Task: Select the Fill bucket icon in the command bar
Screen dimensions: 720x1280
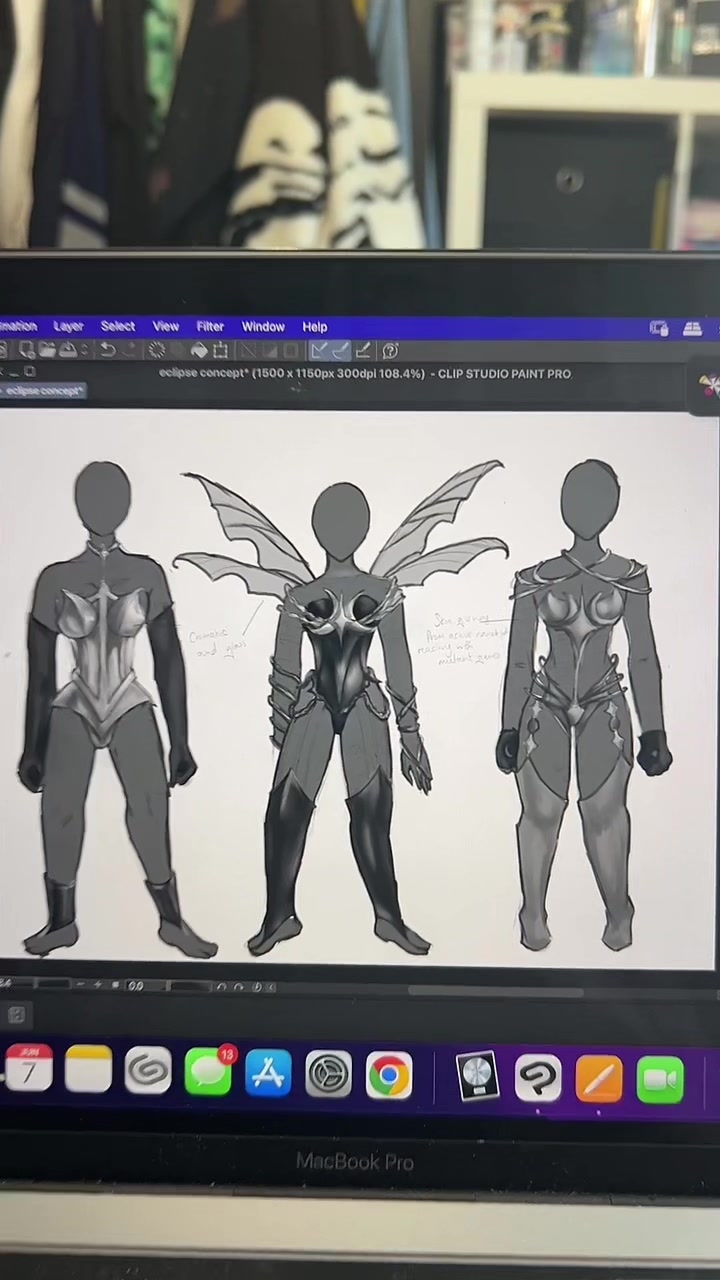Action: pyautogui.click(x=198, y=350)
